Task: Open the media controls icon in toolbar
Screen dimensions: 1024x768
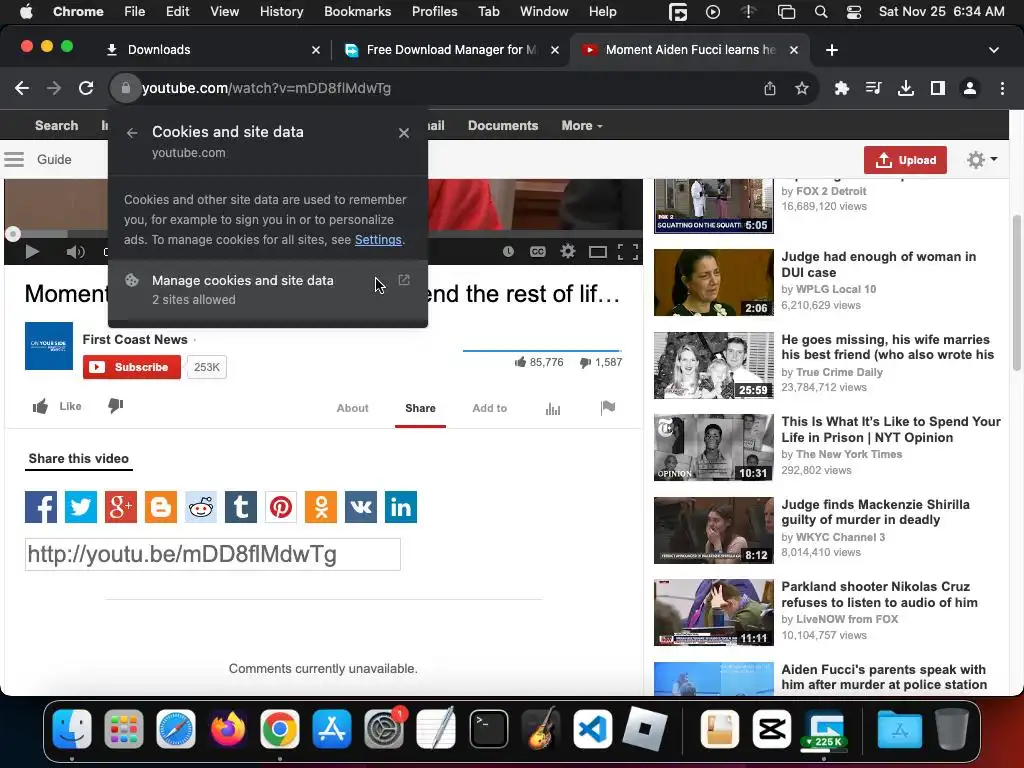Action: tap(874, 88)
